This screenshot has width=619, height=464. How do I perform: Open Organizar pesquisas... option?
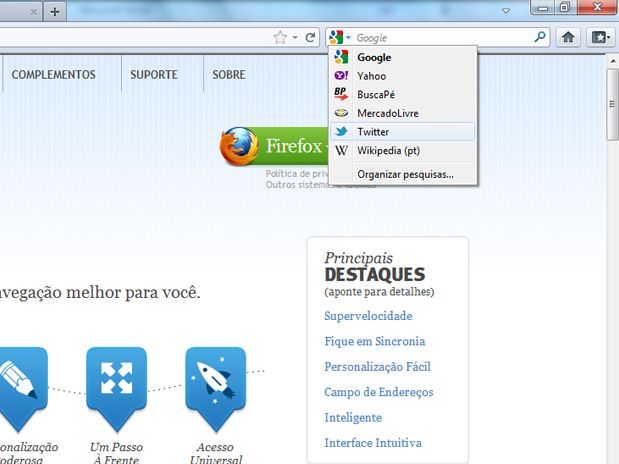click(x=405, y=174)
